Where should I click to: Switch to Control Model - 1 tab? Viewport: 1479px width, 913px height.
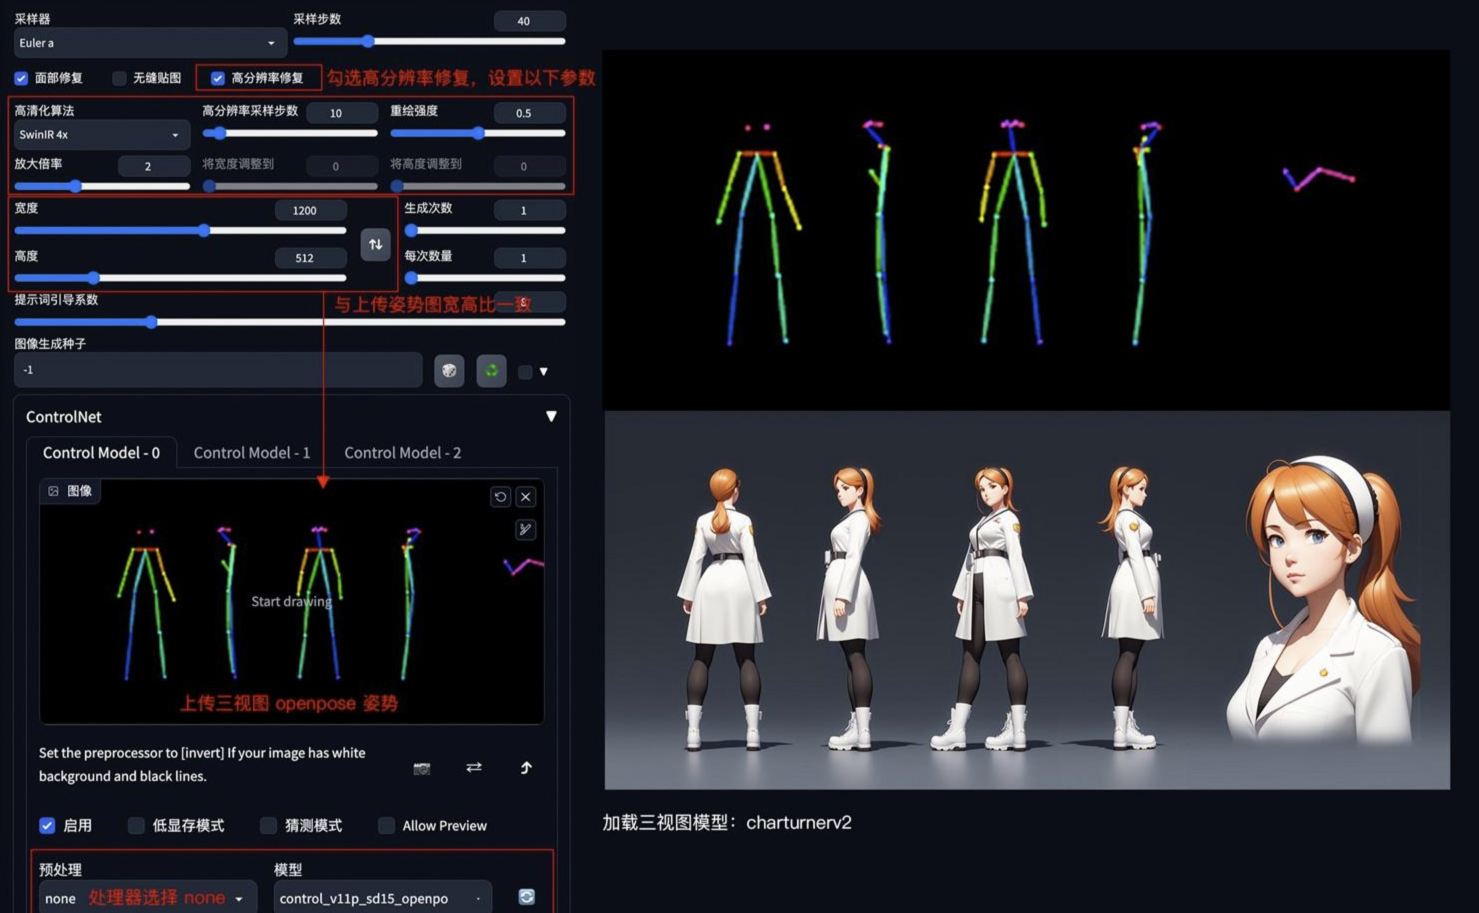click(252, 453)
